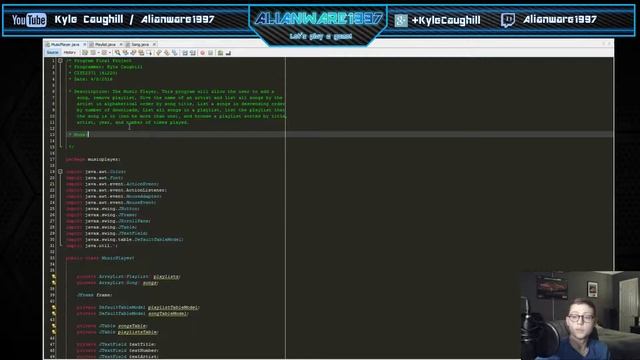The height and width of the screenshot is (360, 640).
Task: Click the java.awt.event.ActionListener import line
Action: (x=116, y=190)
